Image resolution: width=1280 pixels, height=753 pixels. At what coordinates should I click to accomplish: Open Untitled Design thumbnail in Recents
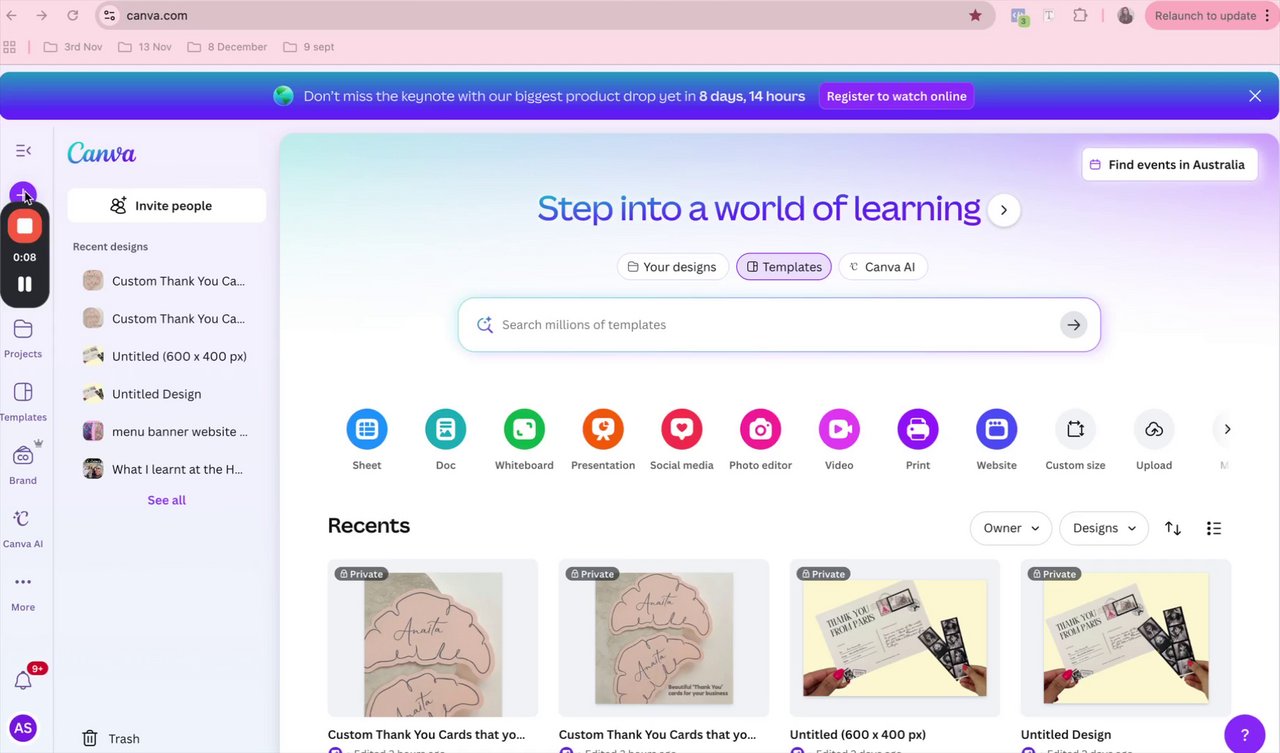pyautogui.click(x=1125, y=637)
